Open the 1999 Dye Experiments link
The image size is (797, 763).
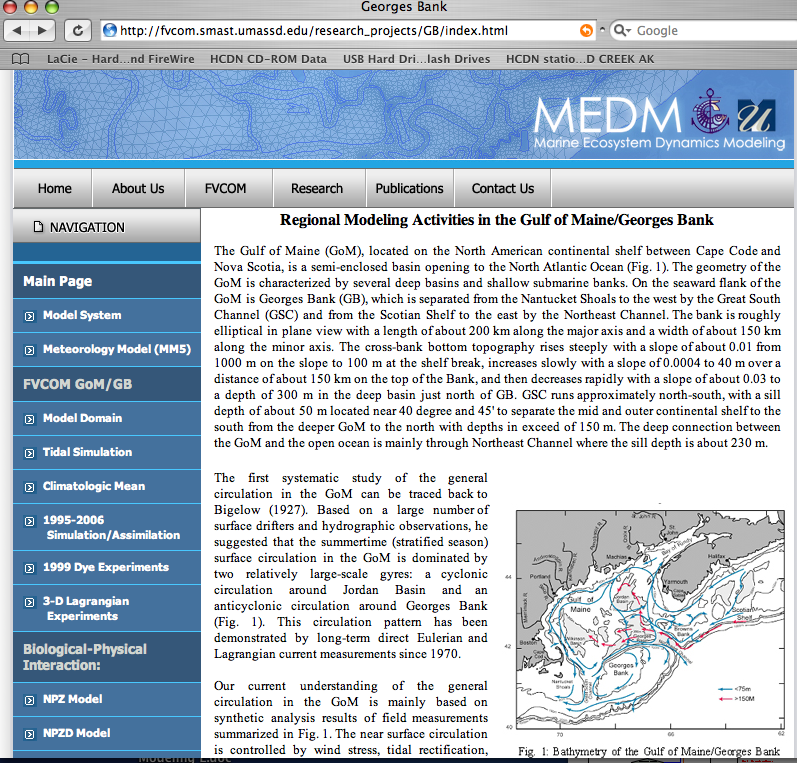coord(106,567)
